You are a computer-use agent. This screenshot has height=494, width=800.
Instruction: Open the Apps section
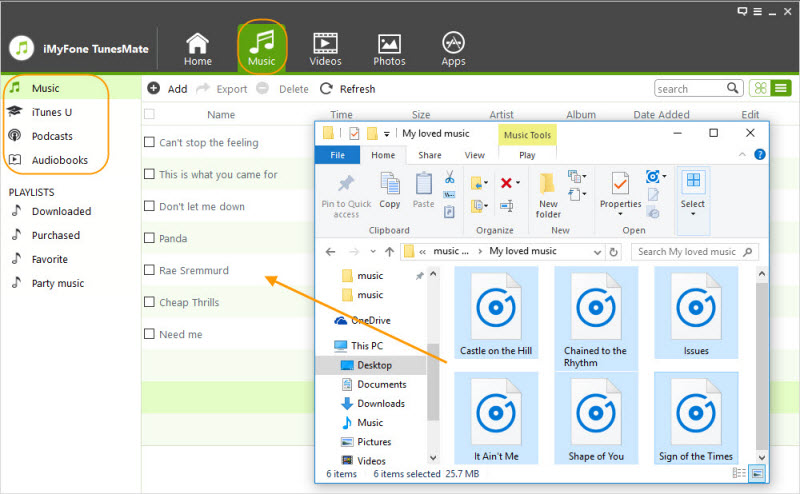453,50
